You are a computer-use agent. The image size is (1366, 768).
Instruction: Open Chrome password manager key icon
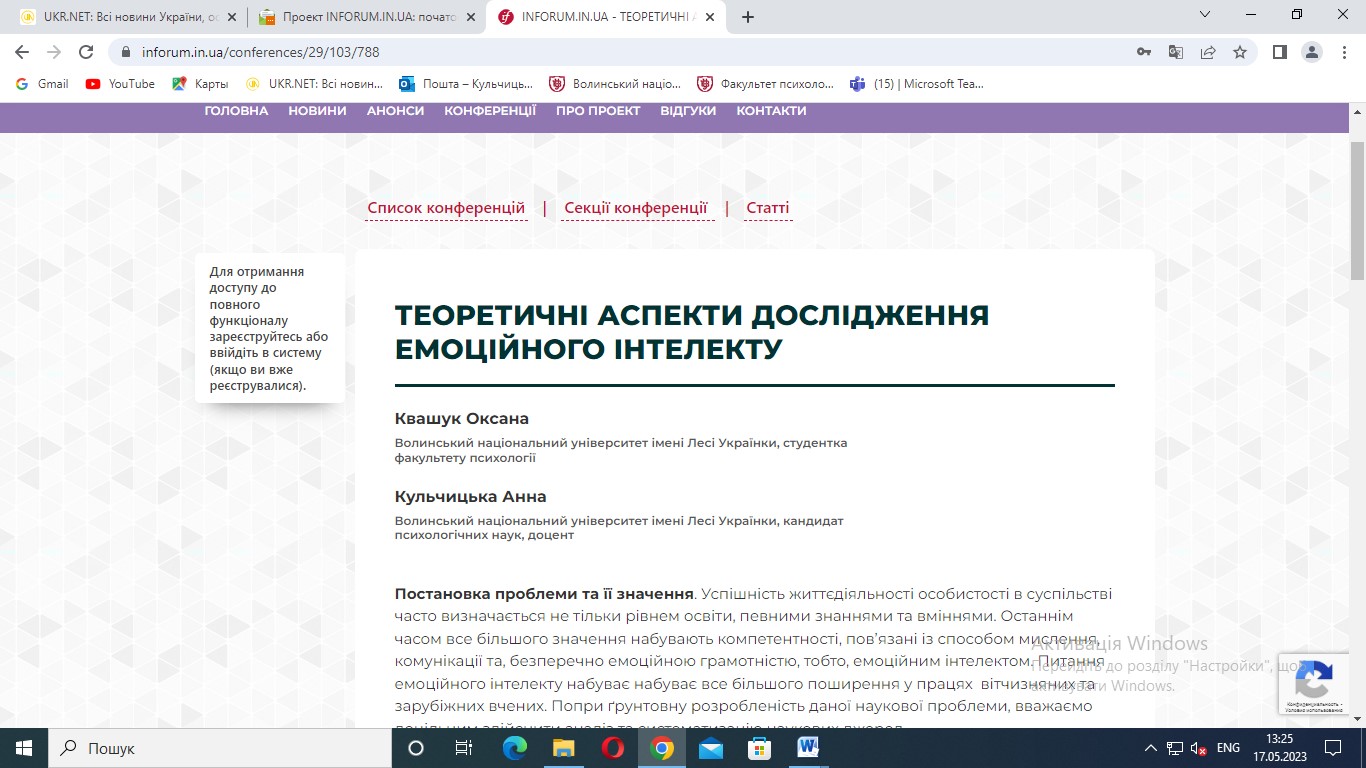coord(1143,50)
